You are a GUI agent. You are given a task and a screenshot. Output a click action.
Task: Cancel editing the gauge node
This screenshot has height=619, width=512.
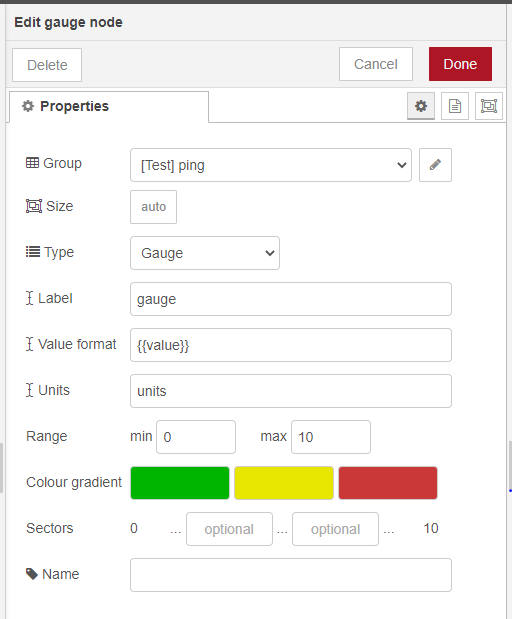[x=376, y=64]
